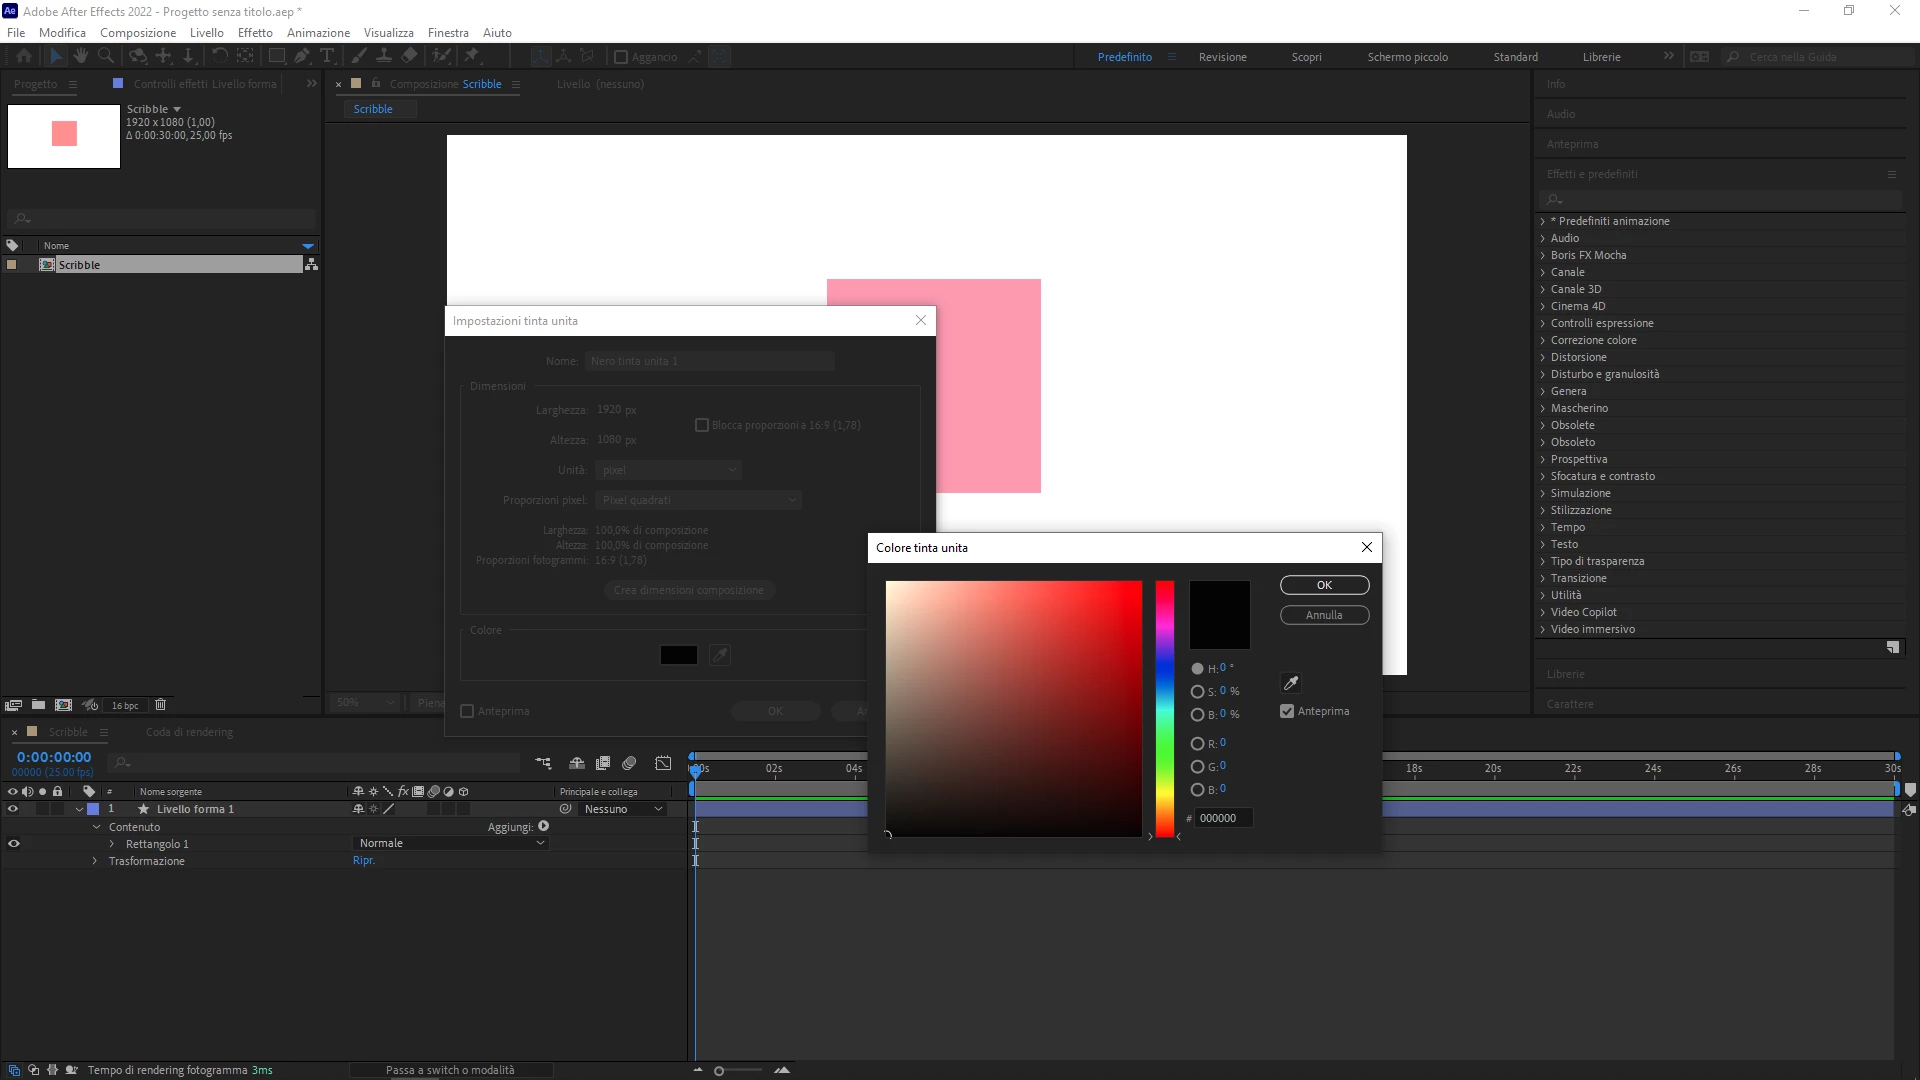Select the Hand tool in toolbar
This screenshot has height=1080, width=1920.
click(81, 56)
